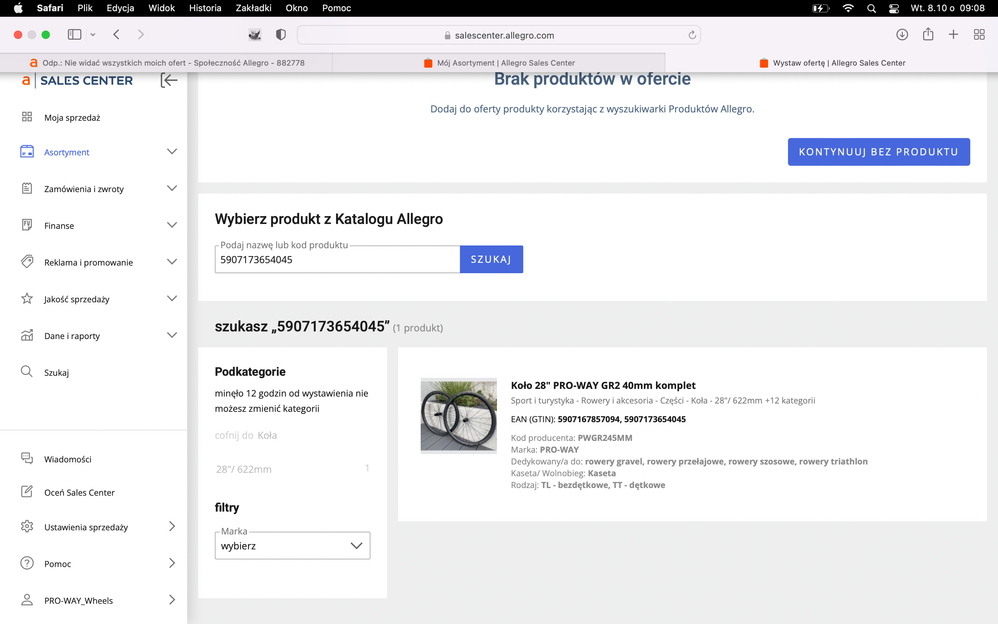The width and height of the screenshot is (998, 624).
Task: Click the Jakość sprzedaży star icon
Action: click(27, 299)
